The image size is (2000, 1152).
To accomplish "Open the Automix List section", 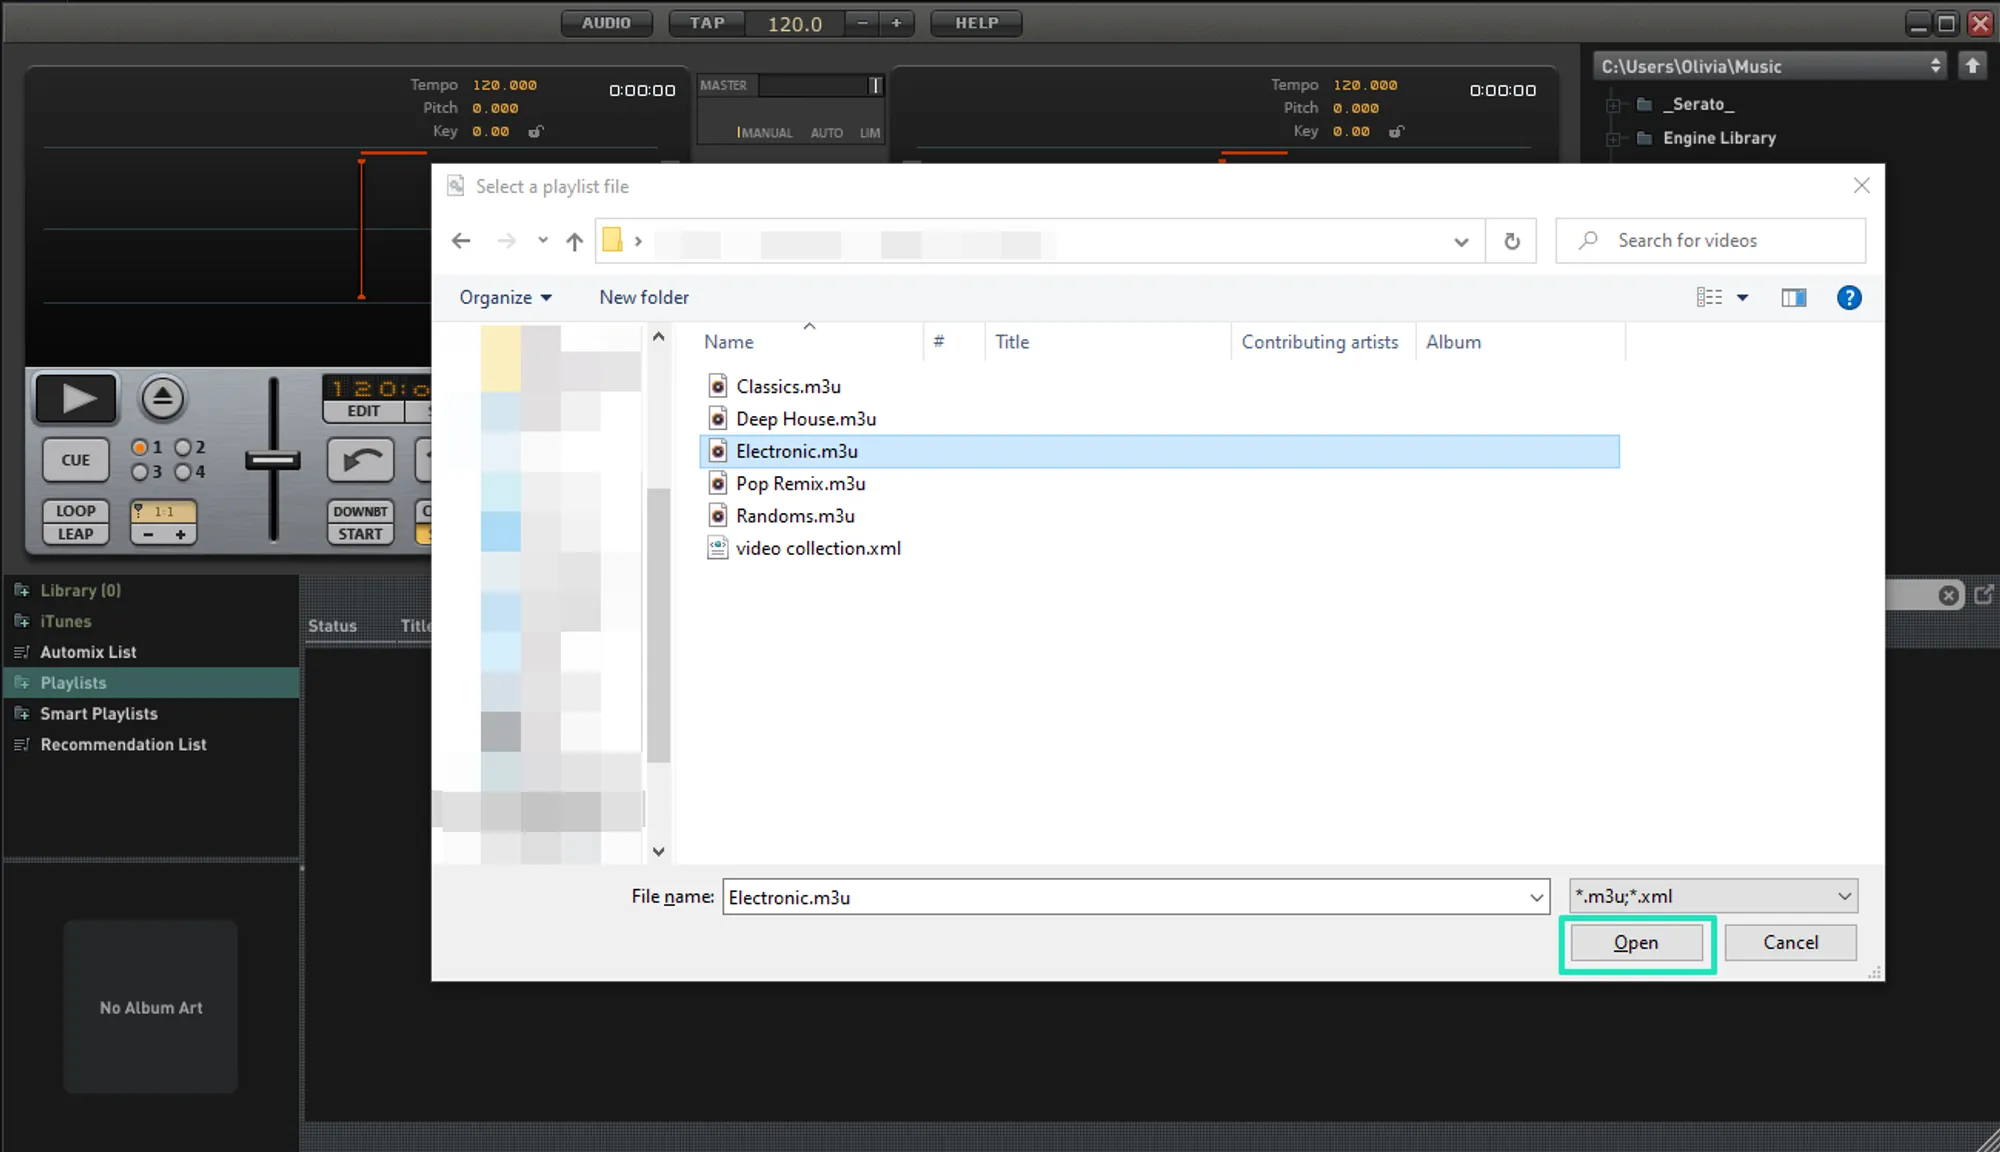I will (88, 652).
